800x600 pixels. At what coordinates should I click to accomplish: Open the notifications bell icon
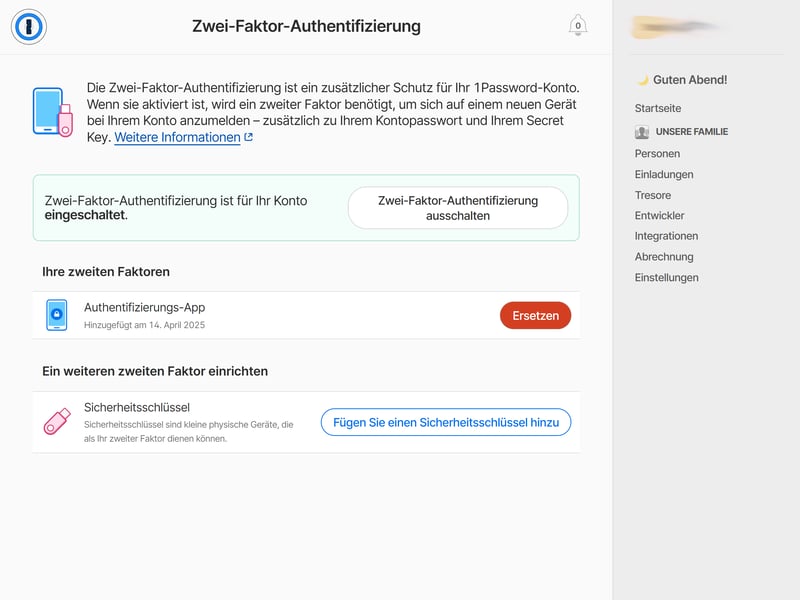coord(577,26)
